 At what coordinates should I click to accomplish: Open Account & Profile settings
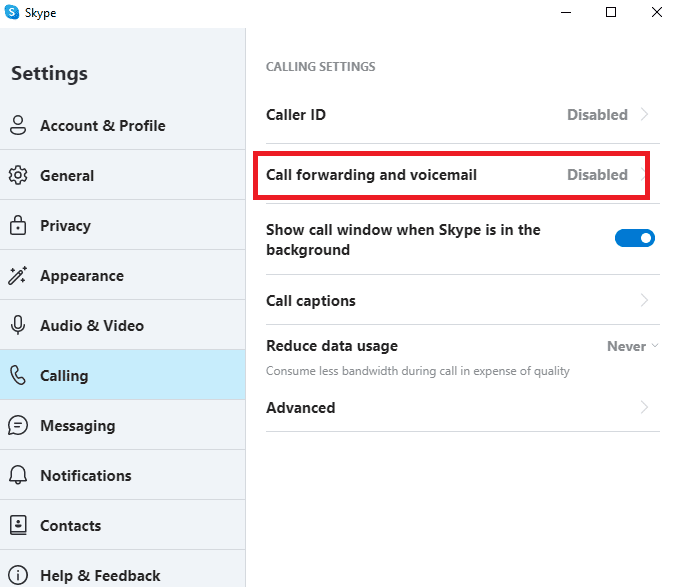tap(123, 125)
